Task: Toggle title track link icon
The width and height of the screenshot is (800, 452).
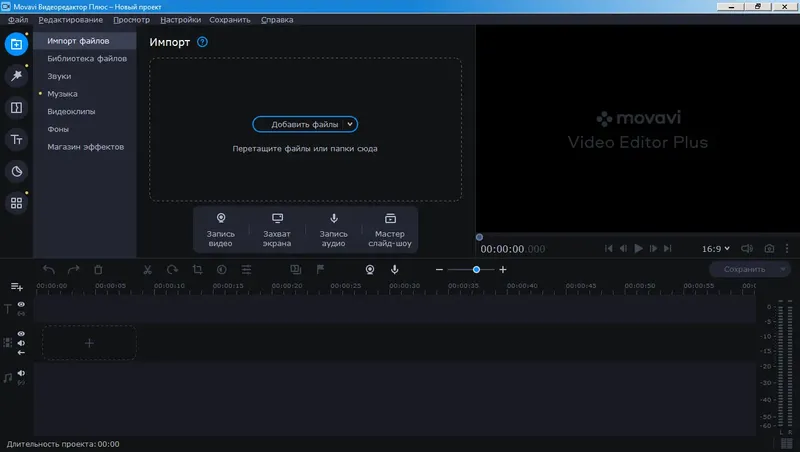Action: point(21,313)
